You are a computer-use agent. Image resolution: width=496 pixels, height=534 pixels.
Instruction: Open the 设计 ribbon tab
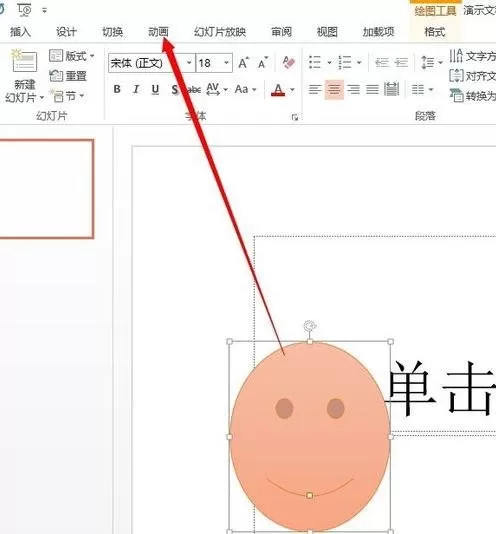66,32
